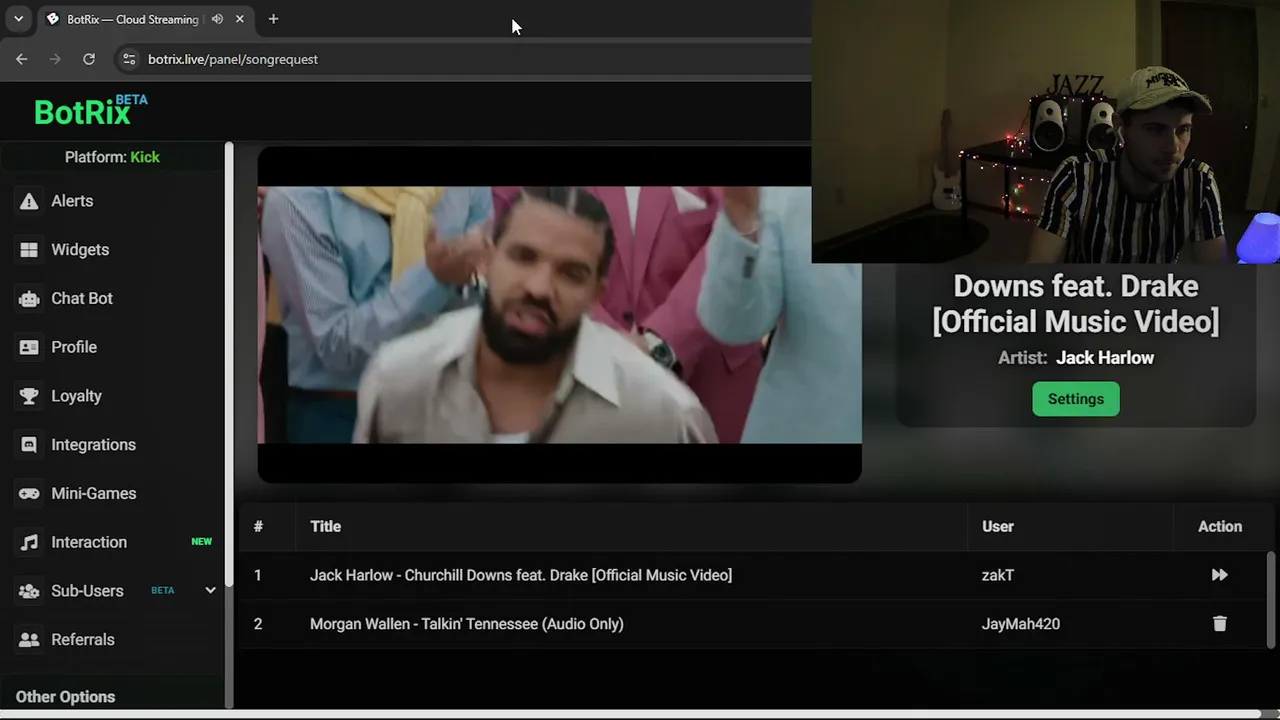Image resolution: width=1280 pixels, height=720 pixels.
Task: Click the Alerts warning triangle icon
Action: point(29,201)
